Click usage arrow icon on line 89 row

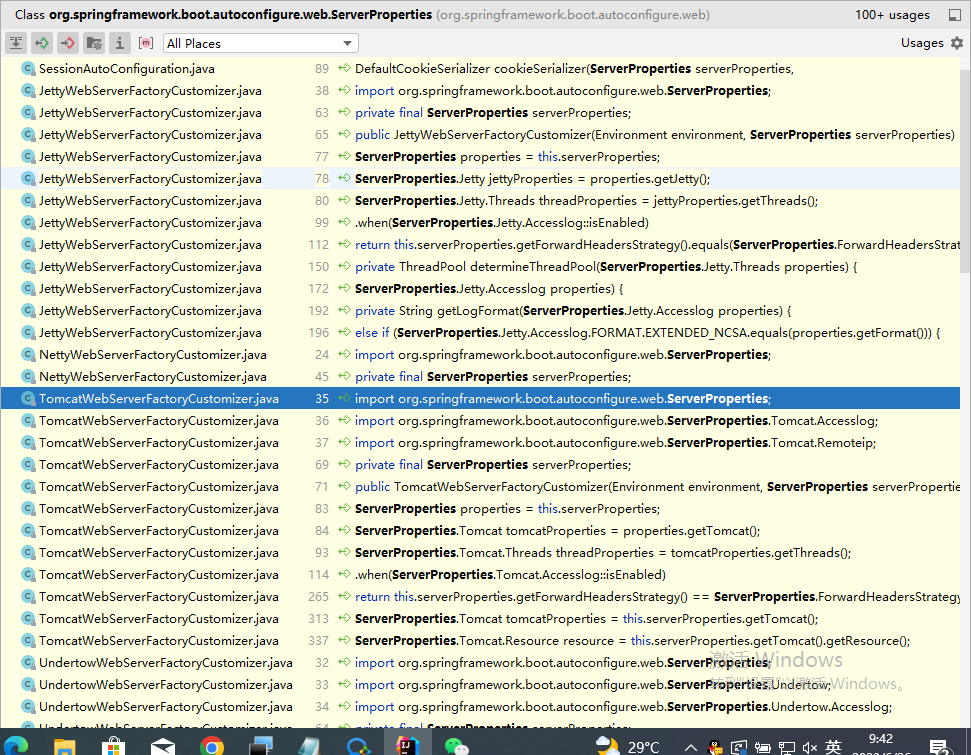coord(344,68)
